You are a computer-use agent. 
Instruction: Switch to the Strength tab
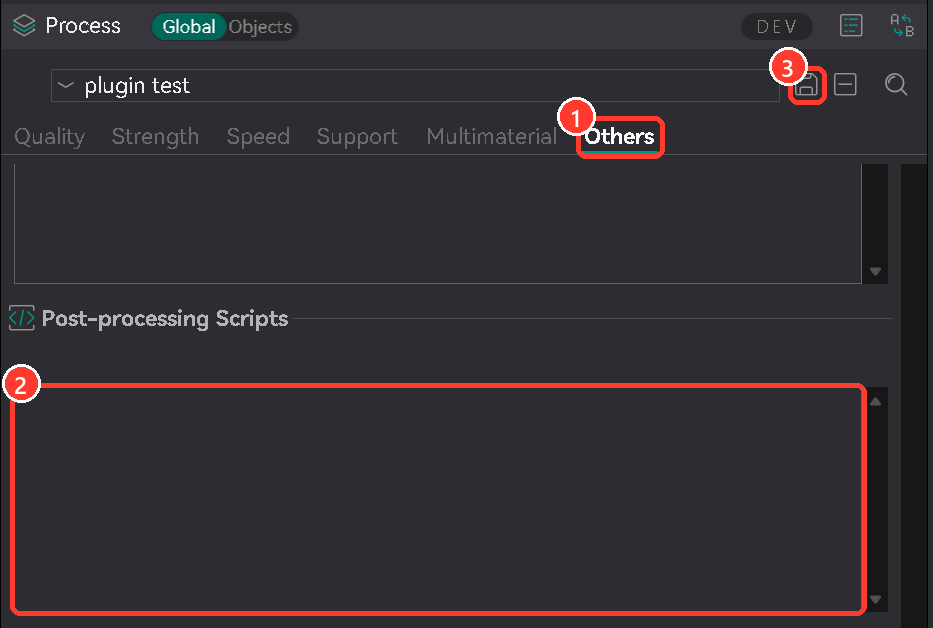point(155,137)
